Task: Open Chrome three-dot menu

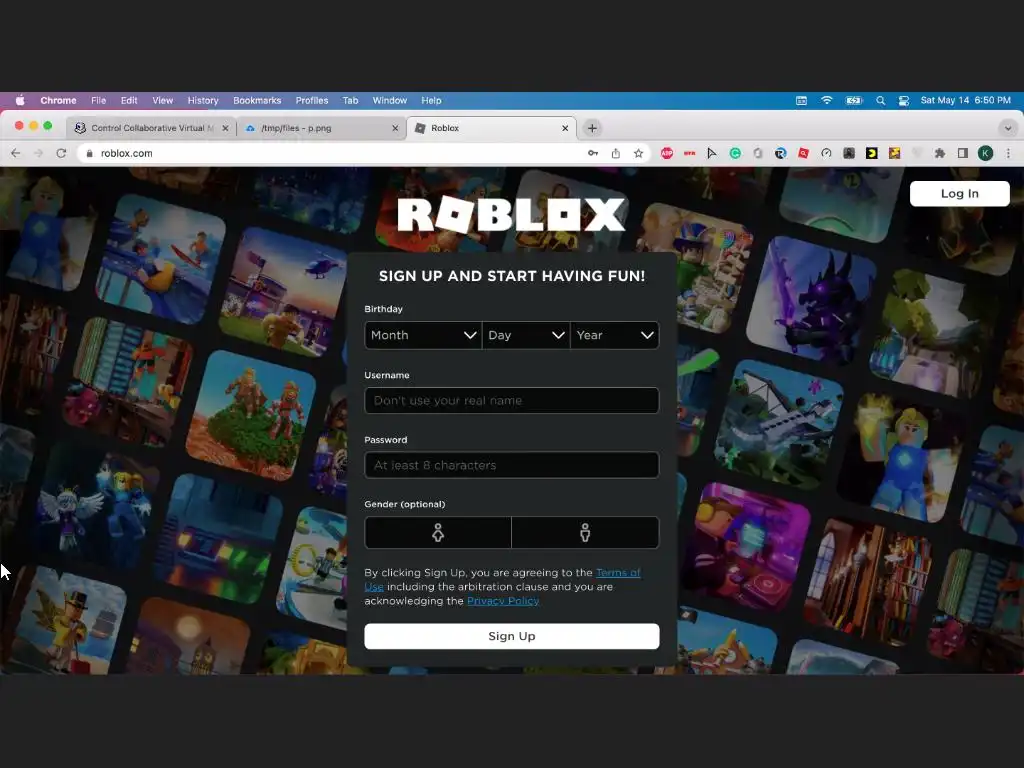Action: point(1008,153)
